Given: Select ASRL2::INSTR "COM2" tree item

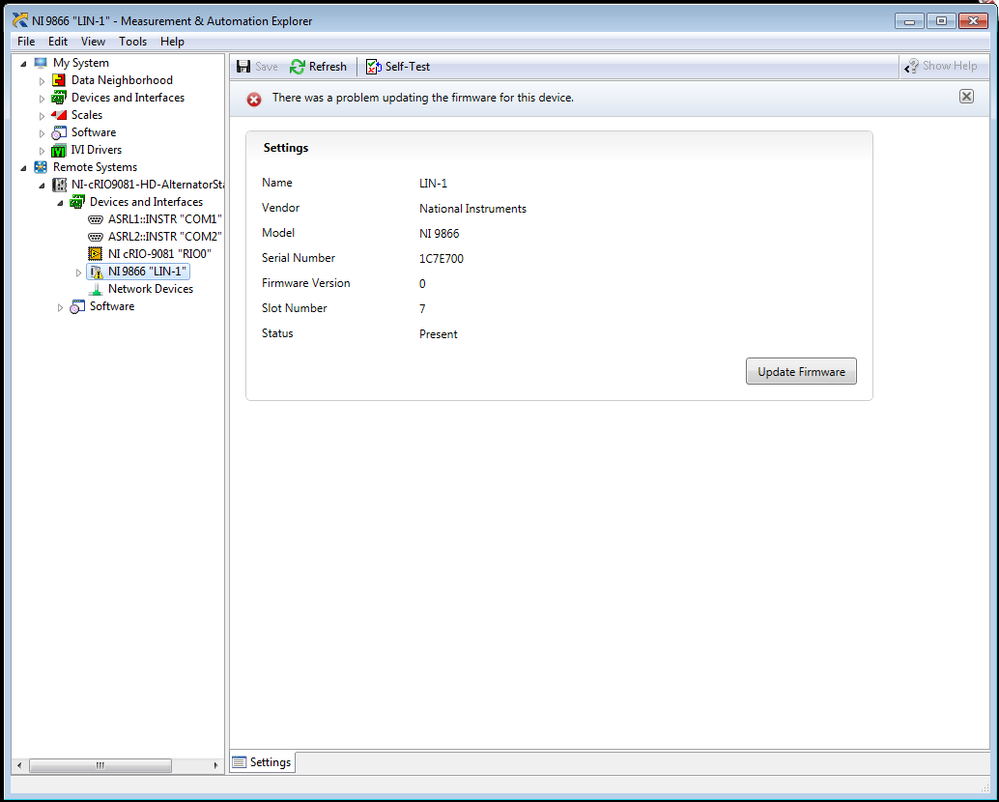Looking at the screenshot, I should click(164, 237).
